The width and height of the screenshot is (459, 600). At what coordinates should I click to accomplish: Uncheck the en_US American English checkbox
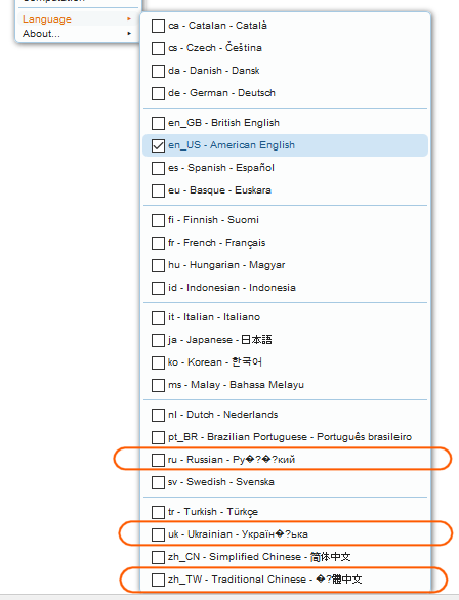point(158,146)
